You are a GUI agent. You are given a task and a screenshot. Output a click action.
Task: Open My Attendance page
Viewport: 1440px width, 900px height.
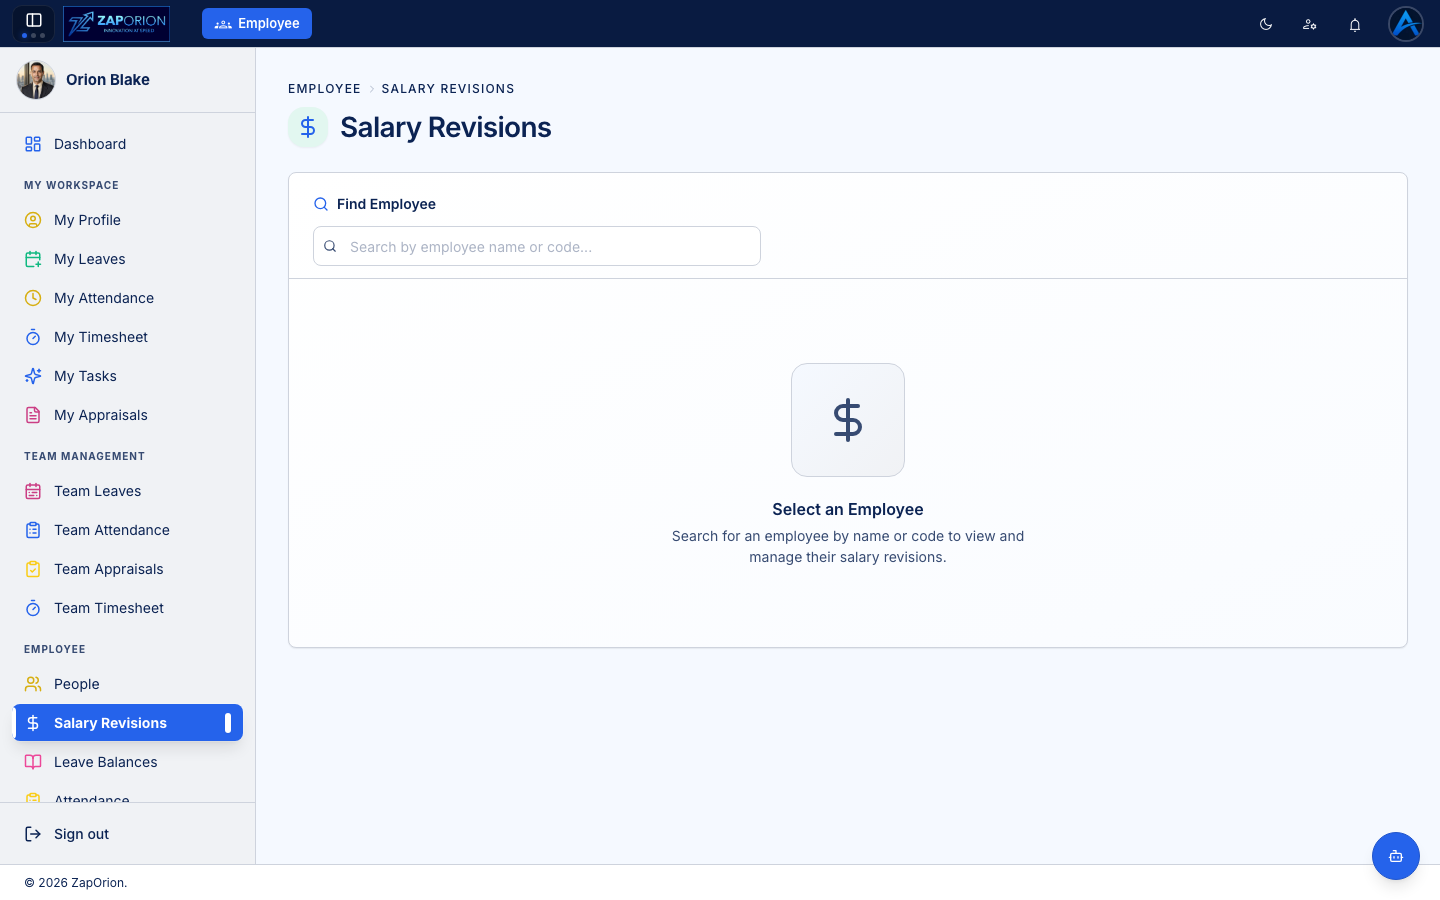(128, 298)
